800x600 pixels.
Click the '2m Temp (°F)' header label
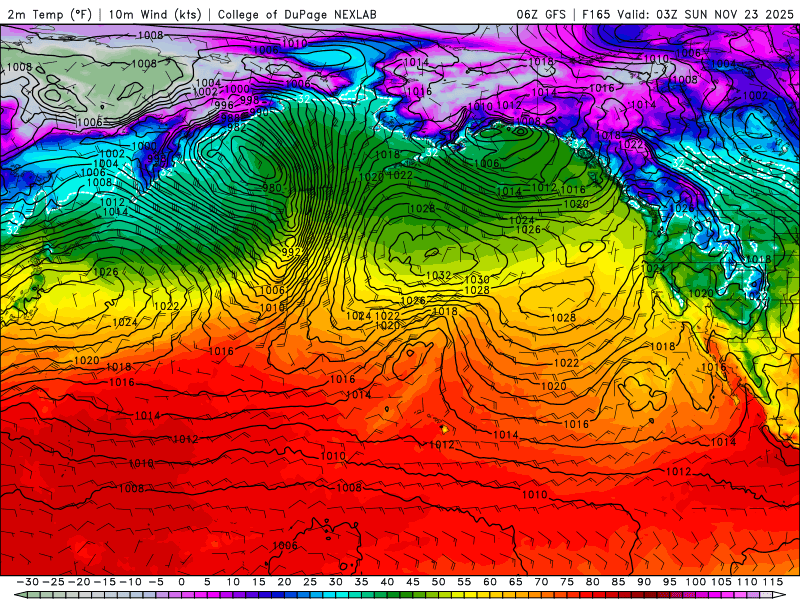pos(49,14)
